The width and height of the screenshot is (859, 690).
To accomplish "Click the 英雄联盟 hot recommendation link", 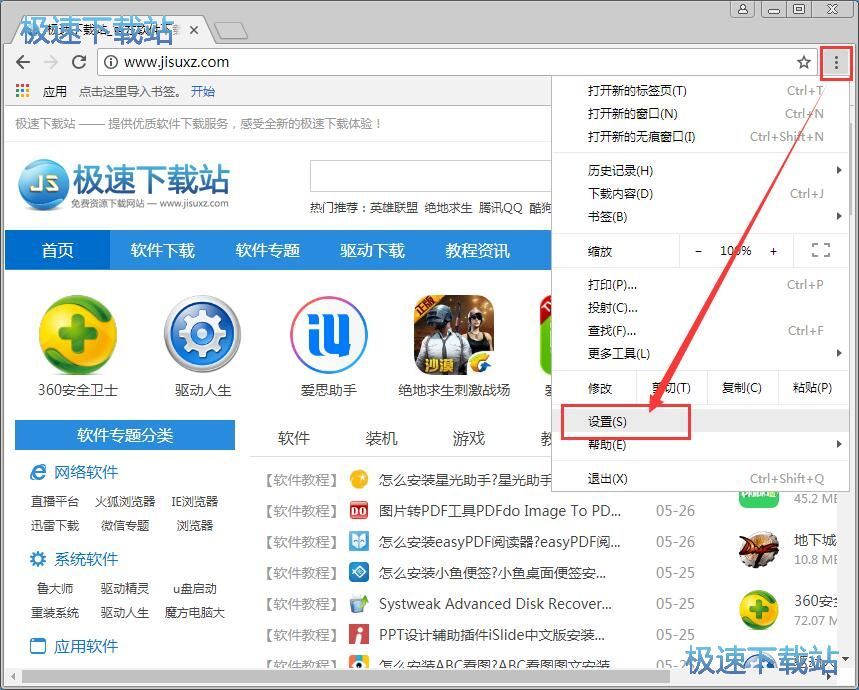I will coord(394,208).
